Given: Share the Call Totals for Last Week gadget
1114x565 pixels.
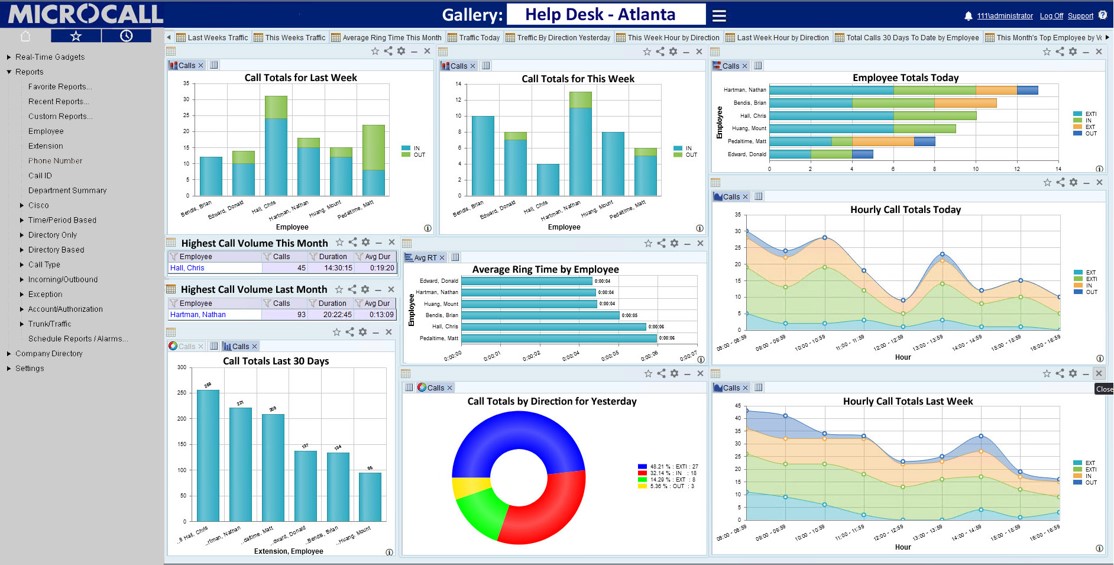Looking at the screenshot, I should (x=388, y=51).
